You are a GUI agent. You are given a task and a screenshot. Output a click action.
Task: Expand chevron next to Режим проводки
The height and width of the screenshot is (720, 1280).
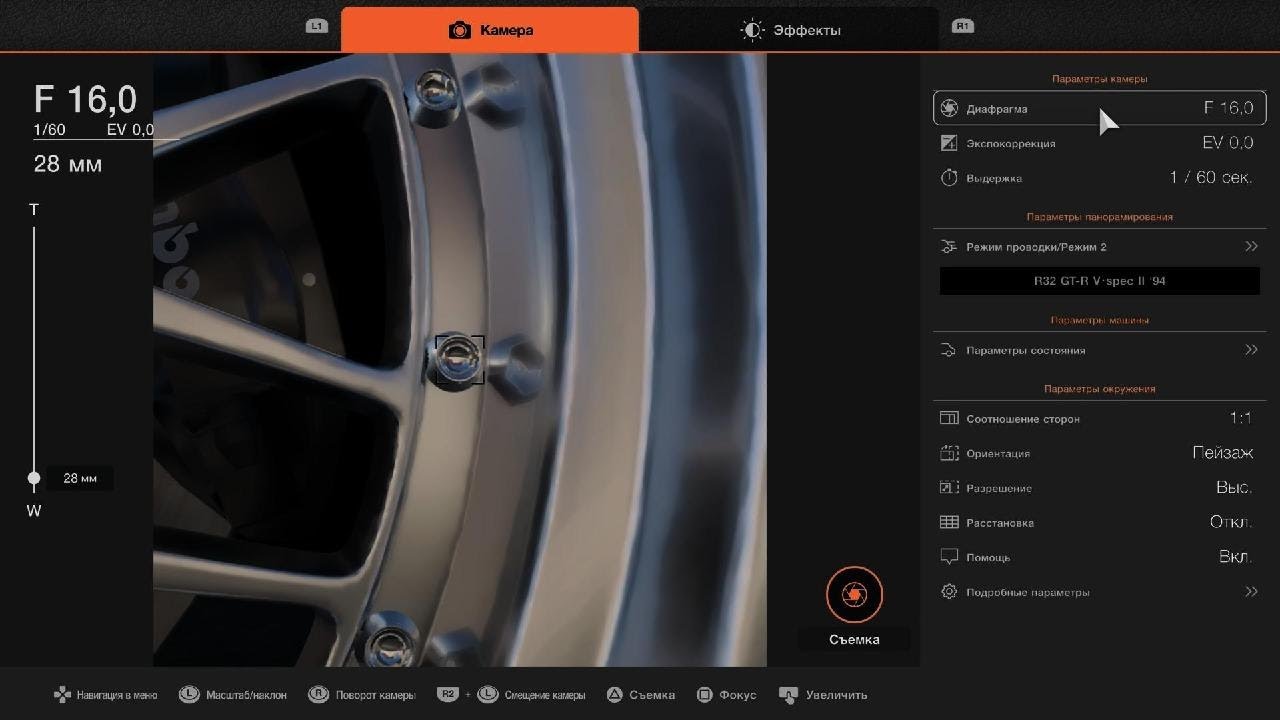(x=1251, y=246)
